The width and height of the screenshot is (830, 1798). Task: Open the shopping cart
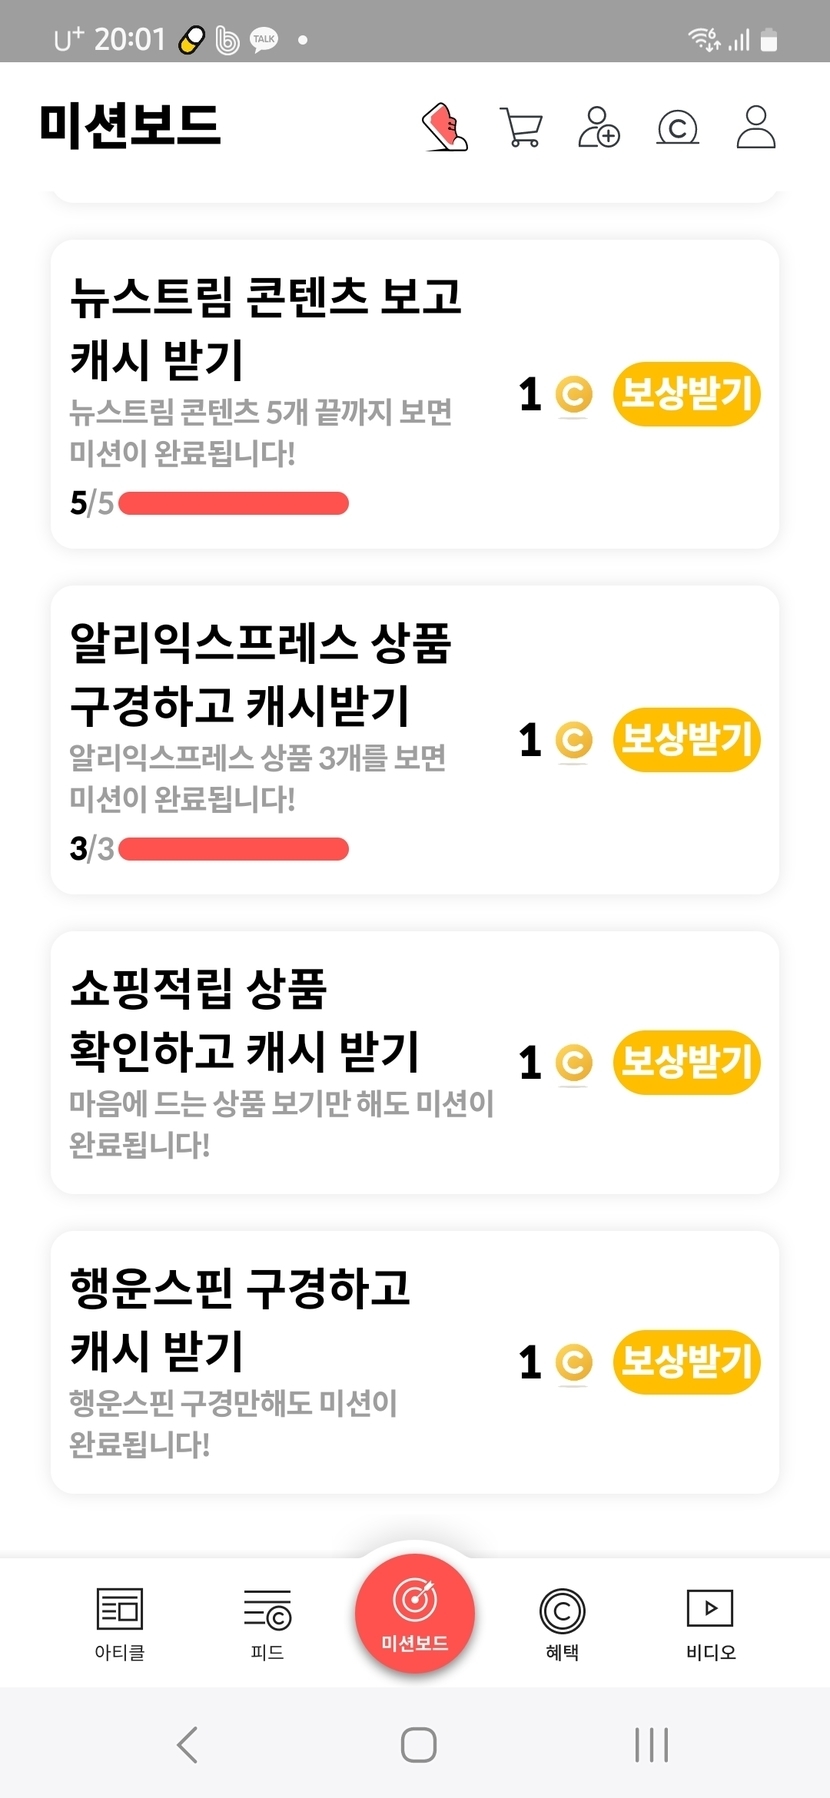point(521,127)
